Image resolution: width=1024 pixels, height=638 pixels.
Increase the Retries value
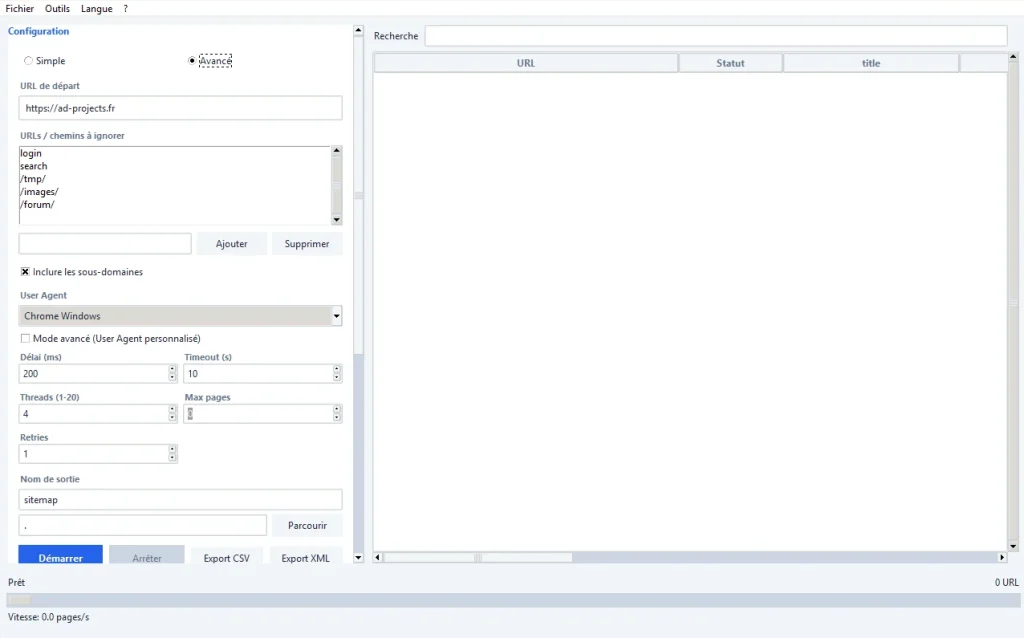tap(172, 450)
